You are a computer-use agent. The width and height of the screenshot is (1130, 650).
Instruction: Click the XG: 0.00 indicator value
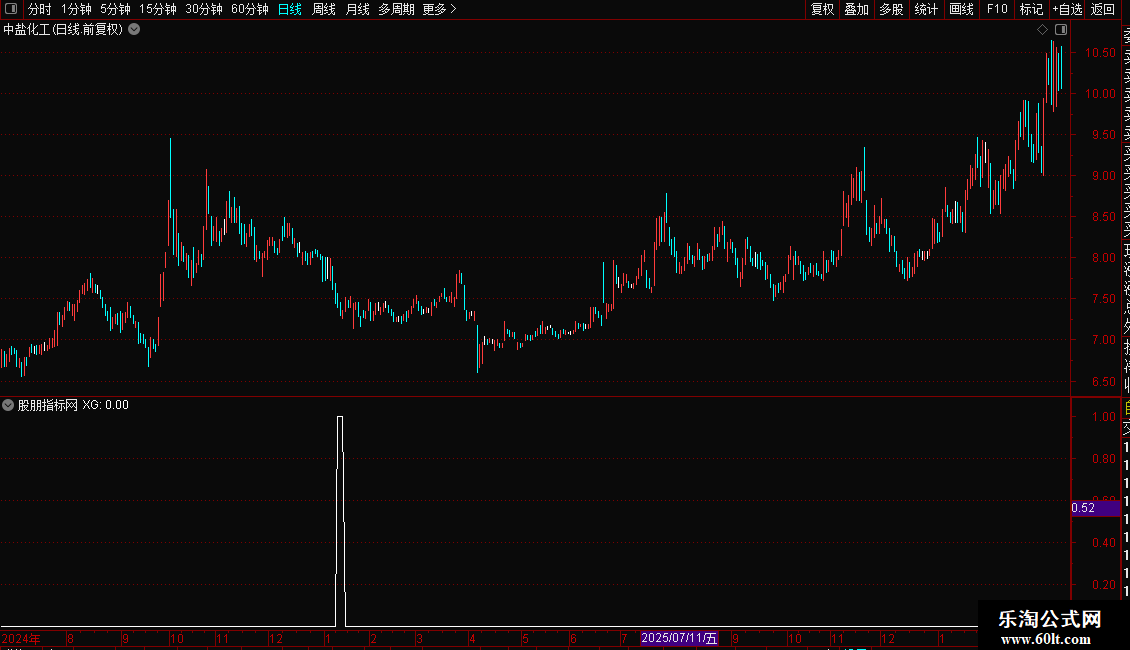(105, 405)
